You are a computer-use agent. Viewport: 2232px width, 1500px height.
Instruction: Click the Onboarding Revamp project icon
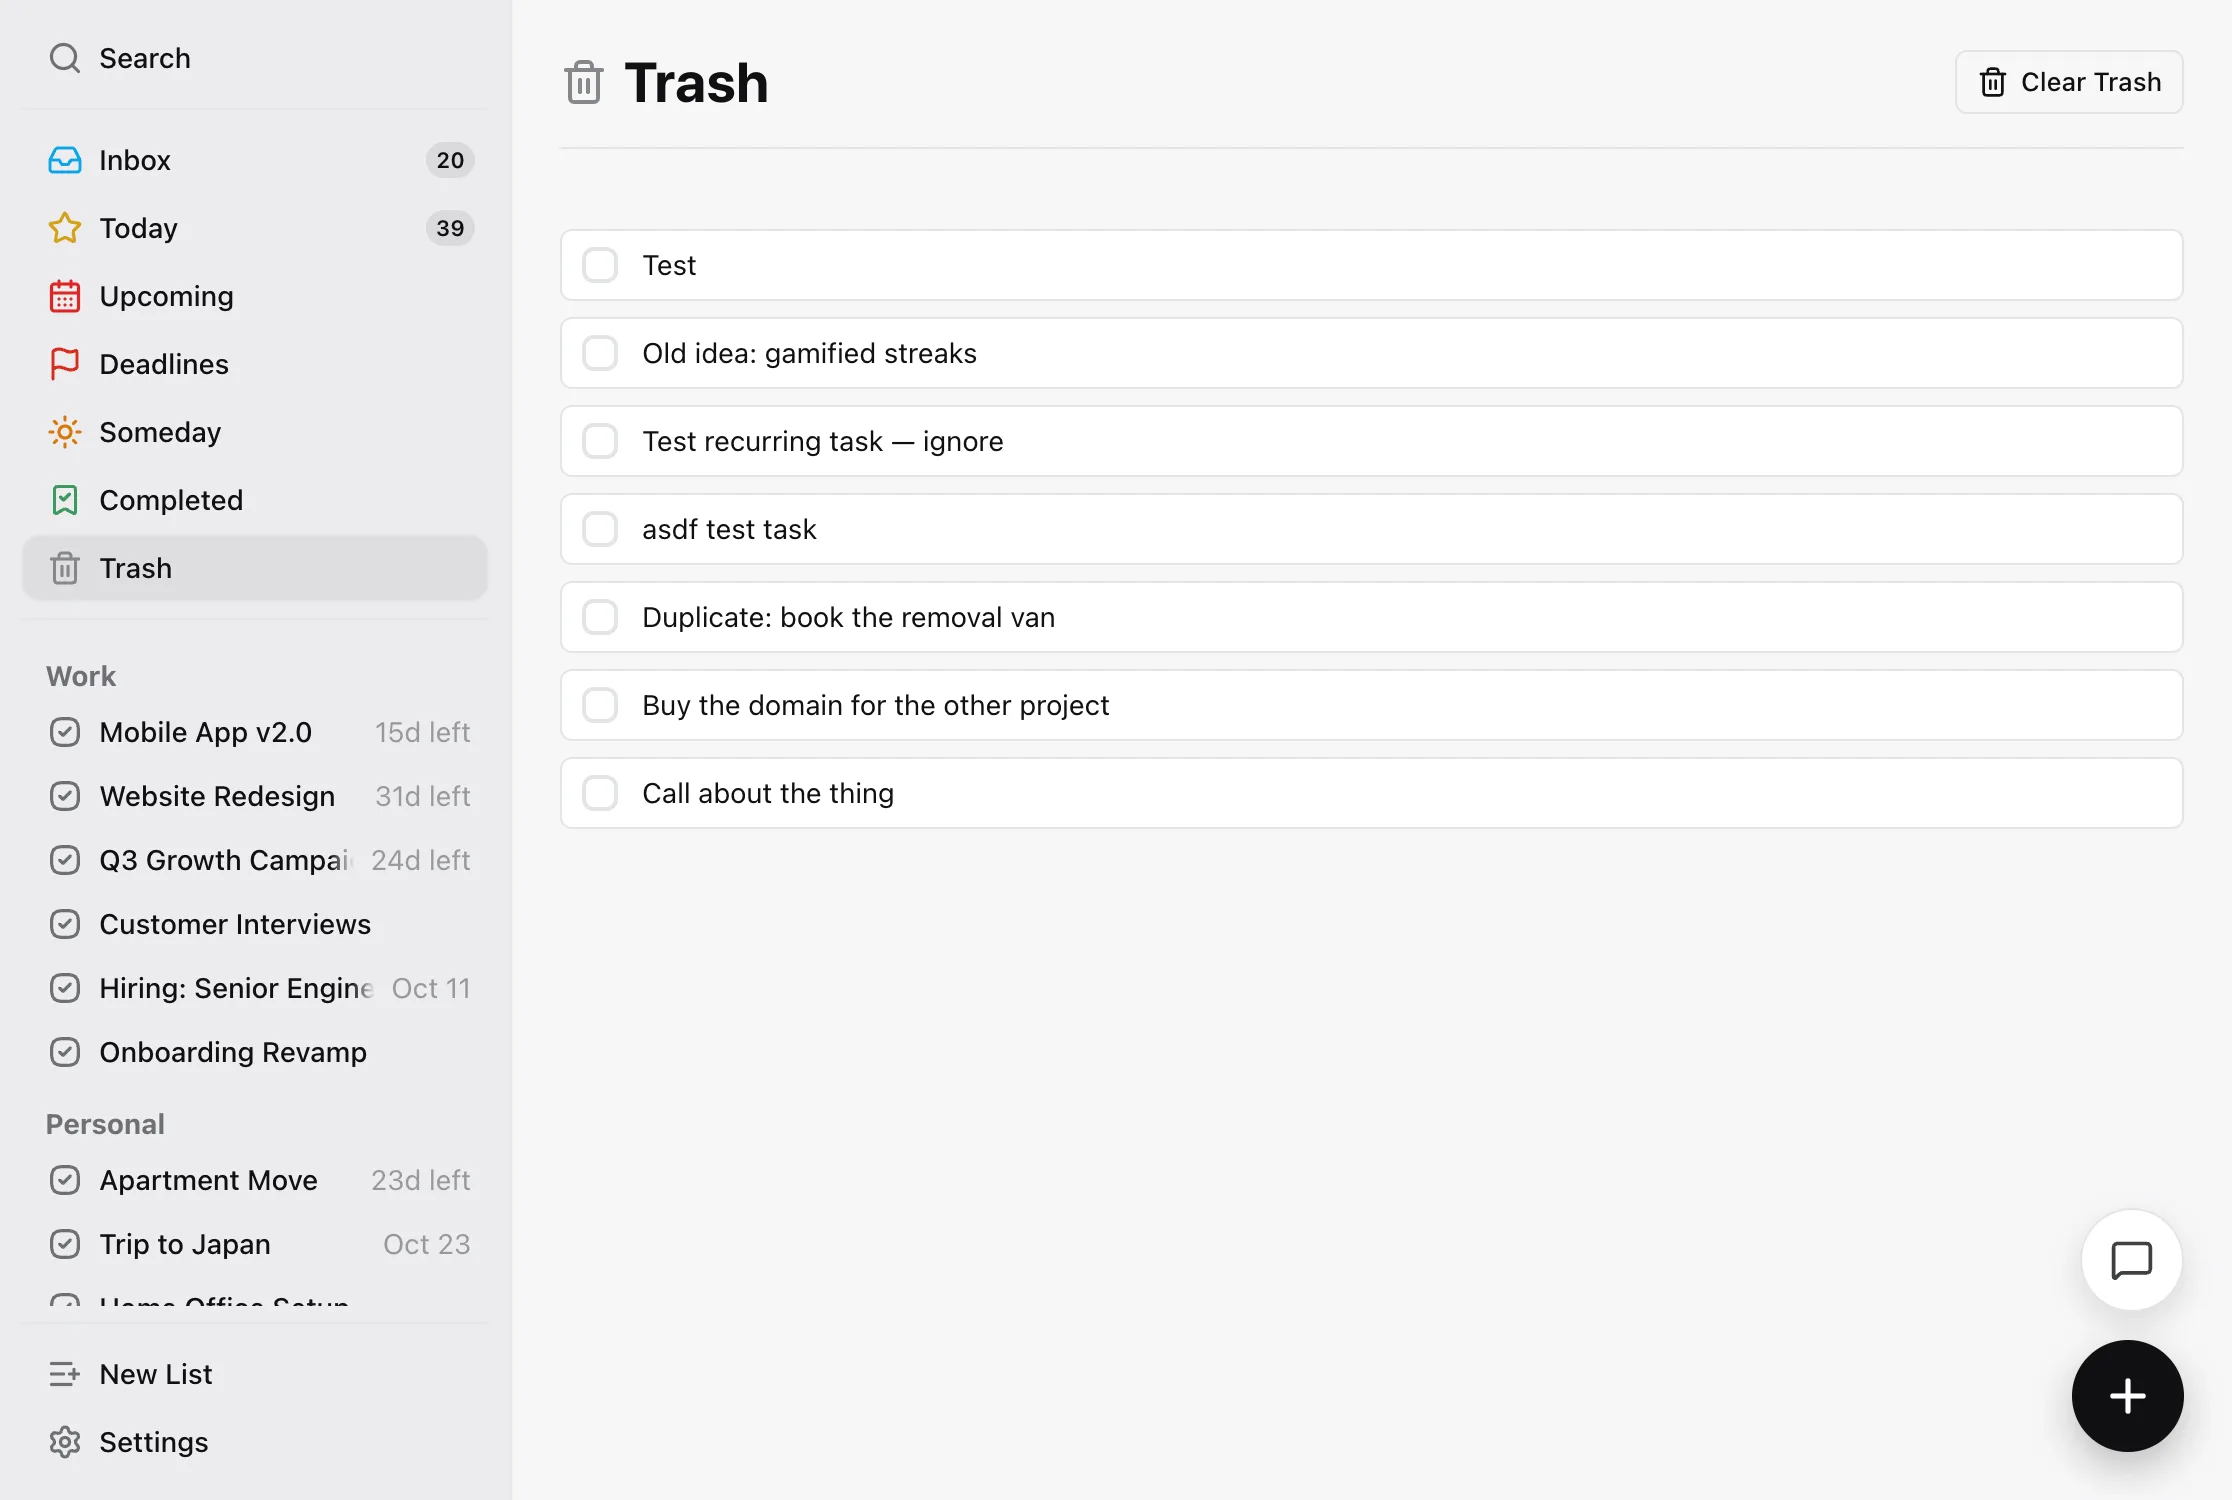pos(65,1052)
